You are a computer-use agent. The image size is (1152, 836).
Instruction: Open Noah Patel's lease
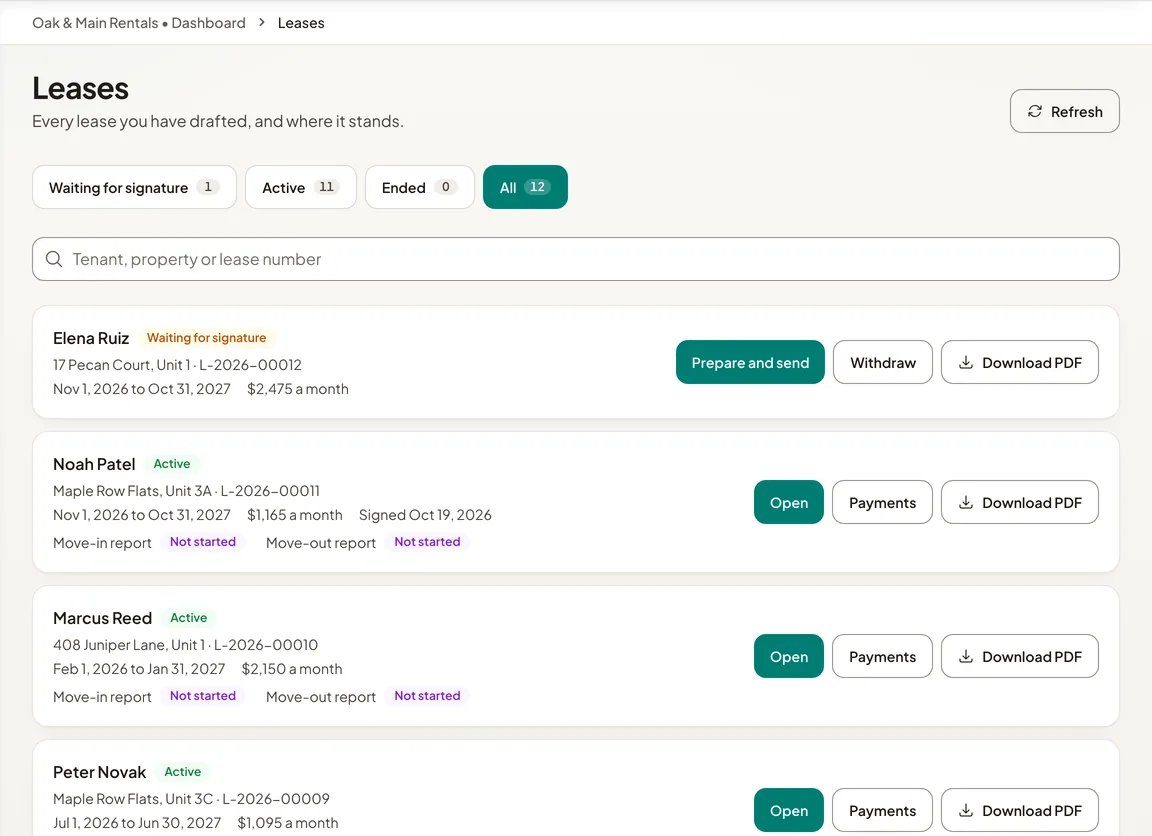coord(789,502)
